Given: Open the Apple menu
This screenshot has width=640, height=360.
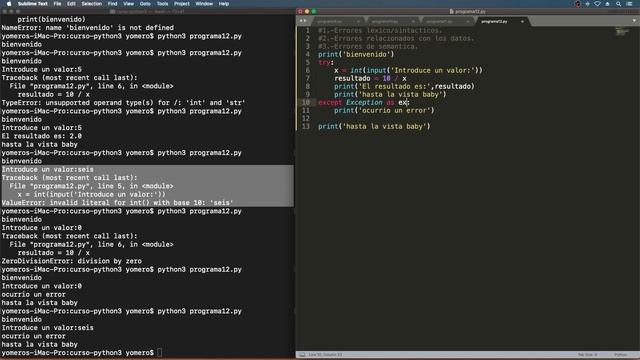Looking at the screenshot, I should pos(9,4).
